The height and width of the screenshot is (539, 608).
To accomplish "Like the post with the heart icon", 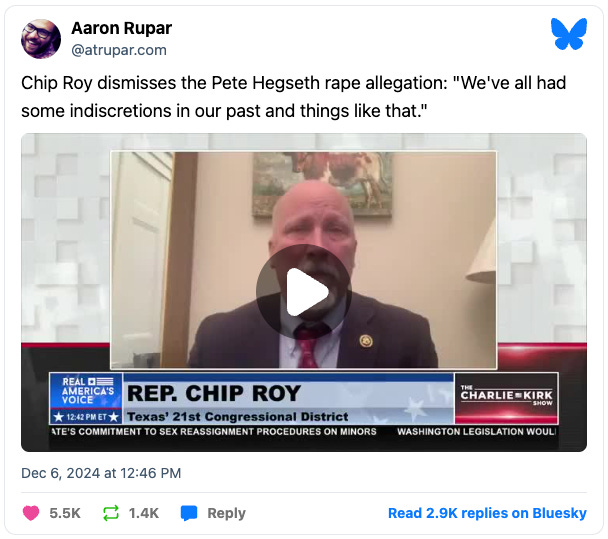I will (x=31, y=513).
